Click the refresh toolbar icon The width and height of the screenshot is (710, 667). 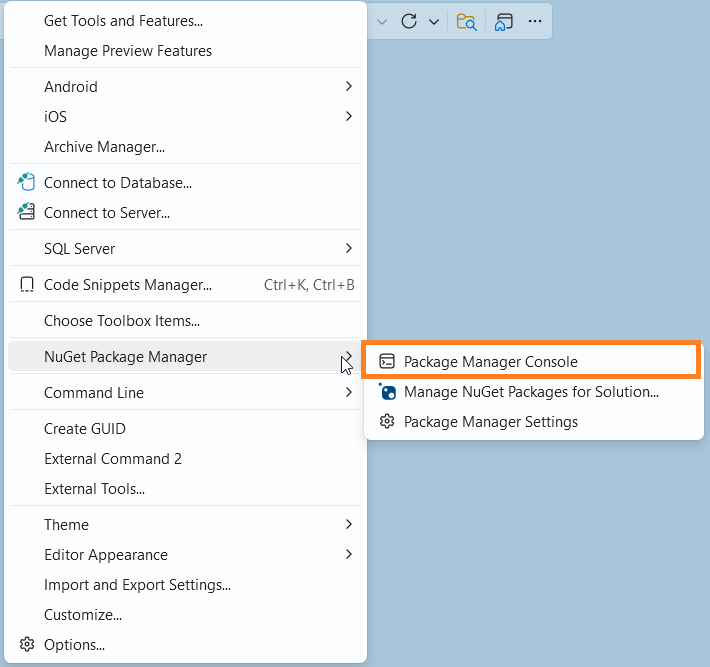click(x=408, y=21)
